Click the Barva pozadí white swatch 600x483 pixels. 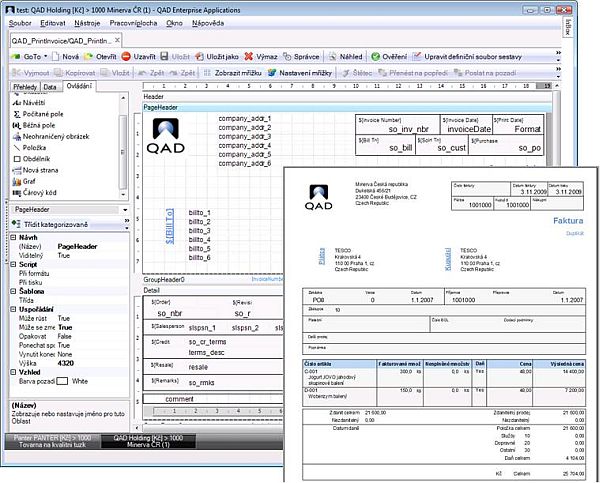click(x=62, y=381)
